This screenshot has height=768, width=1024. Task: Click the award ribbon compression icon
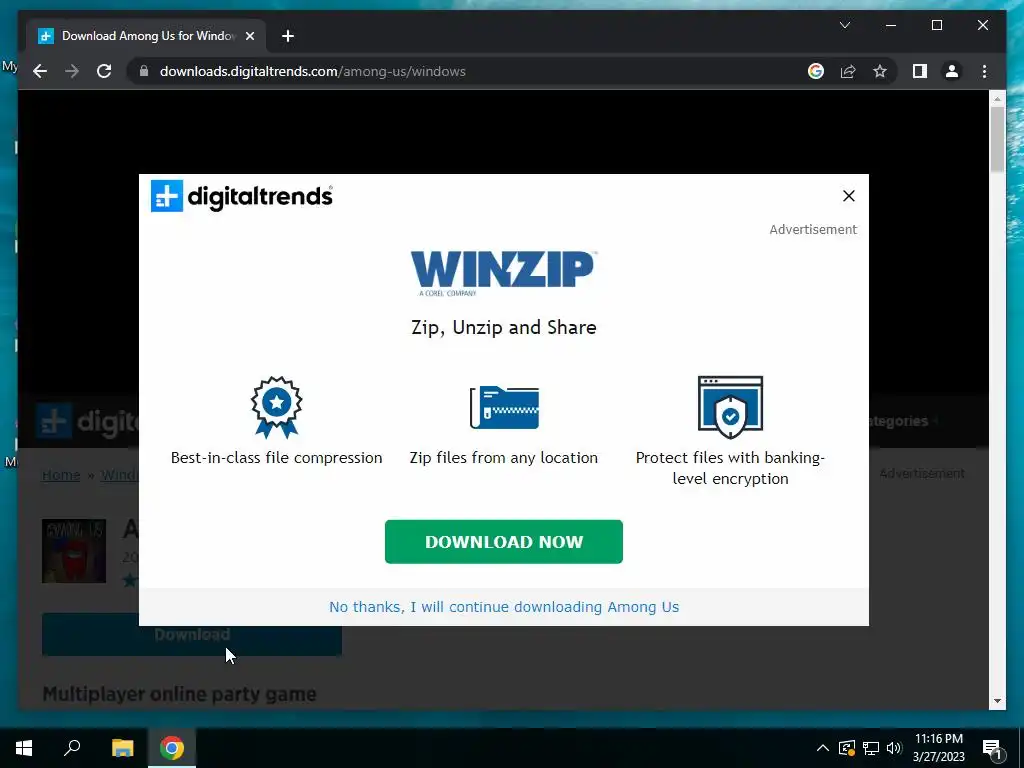click(x=276, y=407)
